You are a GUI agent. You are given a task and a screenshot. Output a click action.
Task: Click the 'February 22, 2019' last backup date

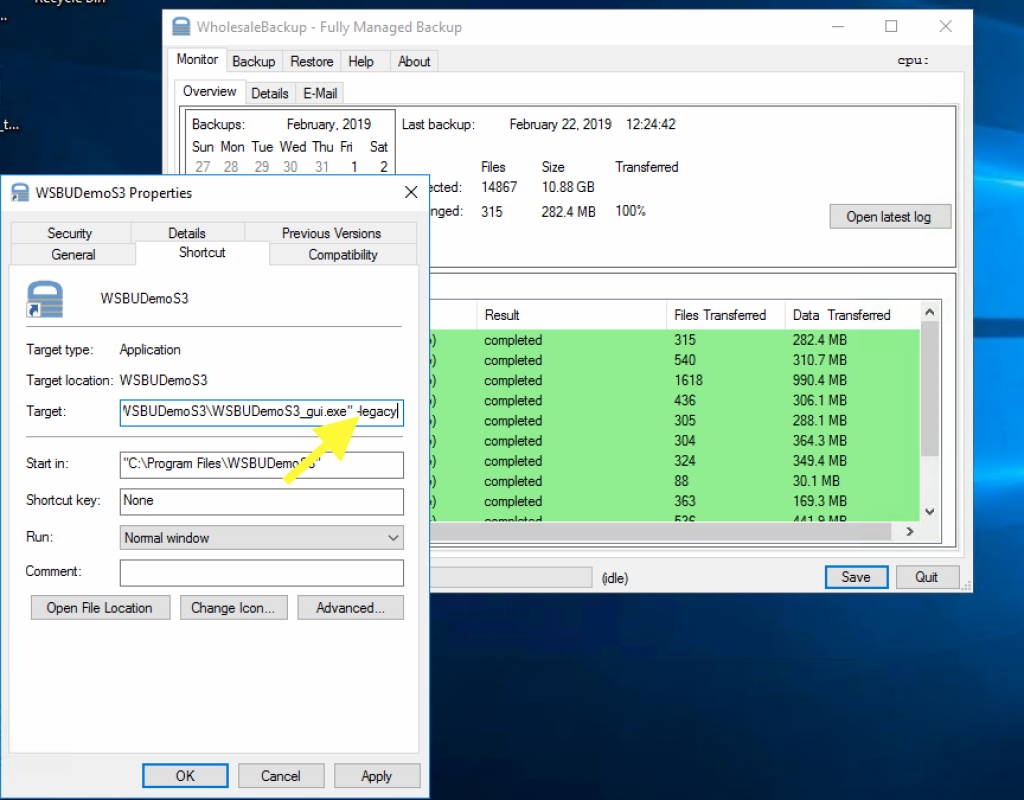tap(560, 124)
